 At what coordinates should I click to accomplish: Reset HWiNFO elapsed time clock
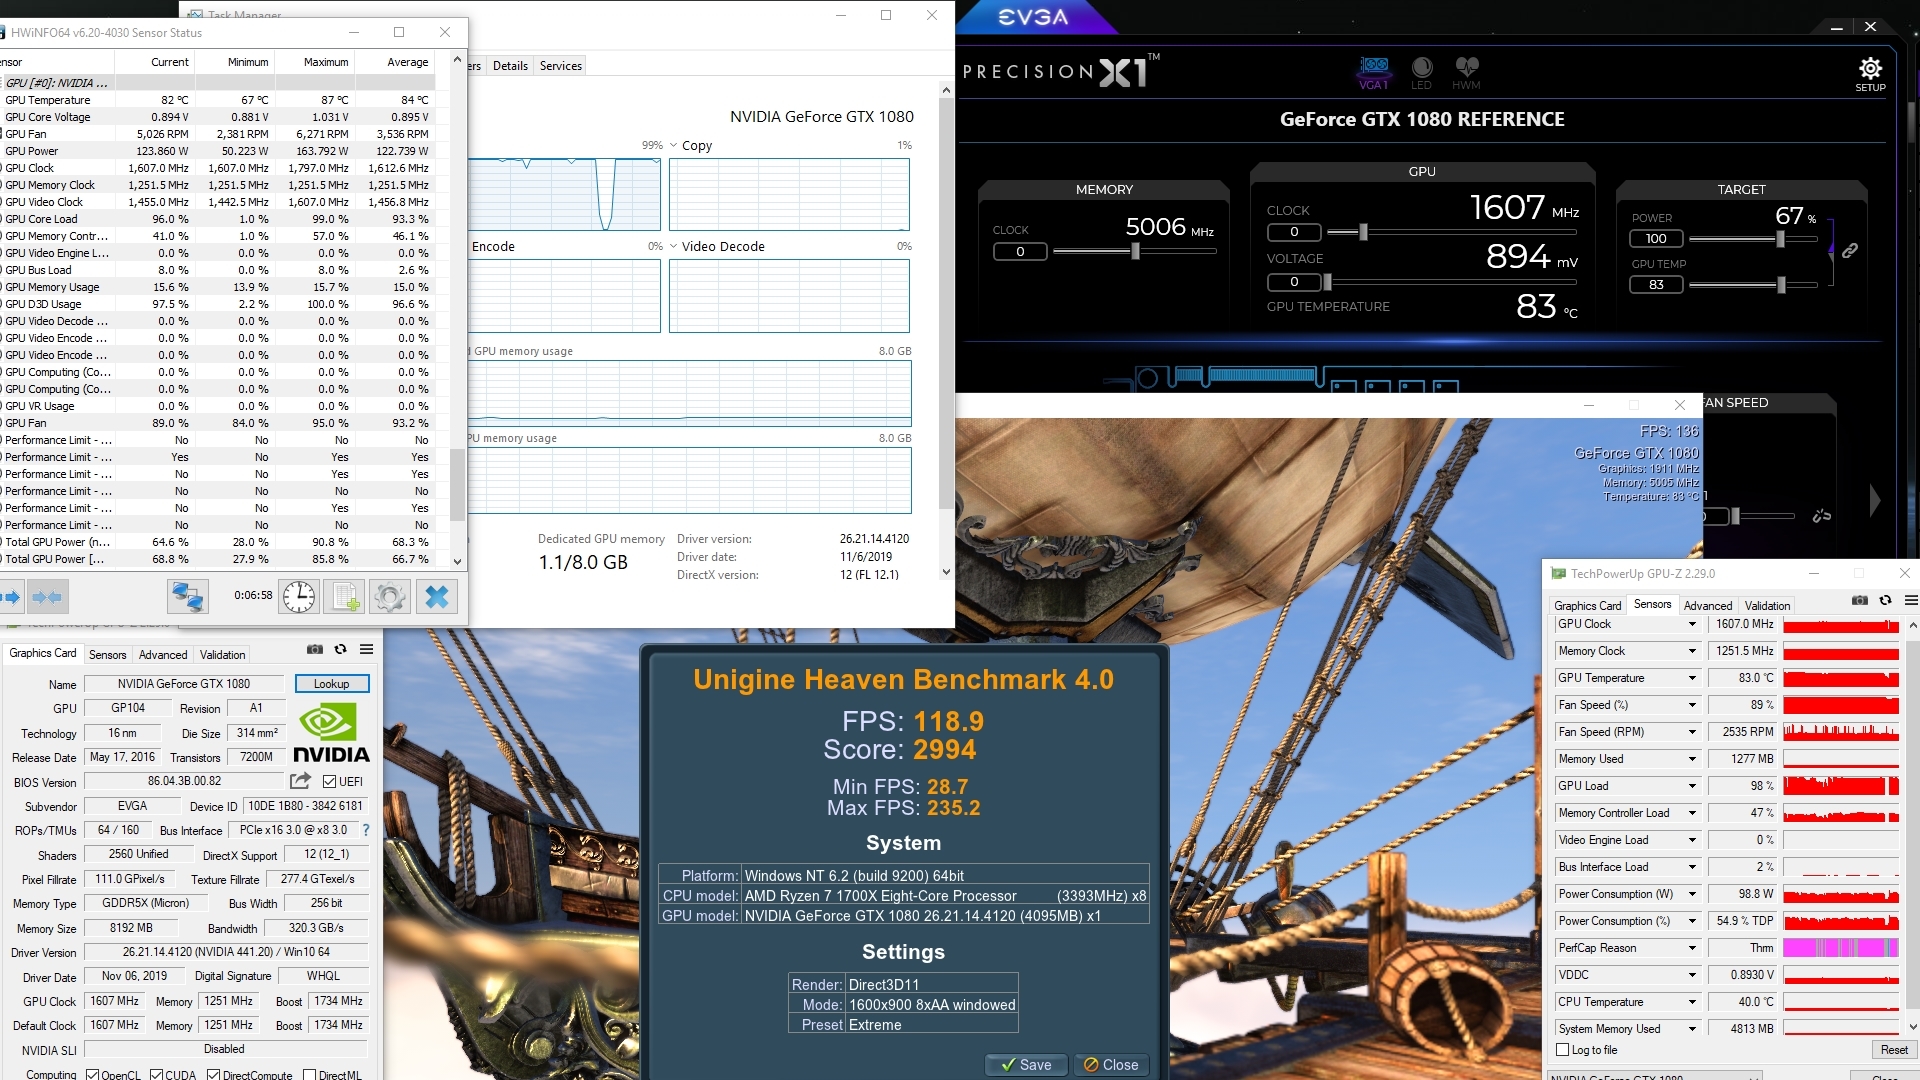298,597
